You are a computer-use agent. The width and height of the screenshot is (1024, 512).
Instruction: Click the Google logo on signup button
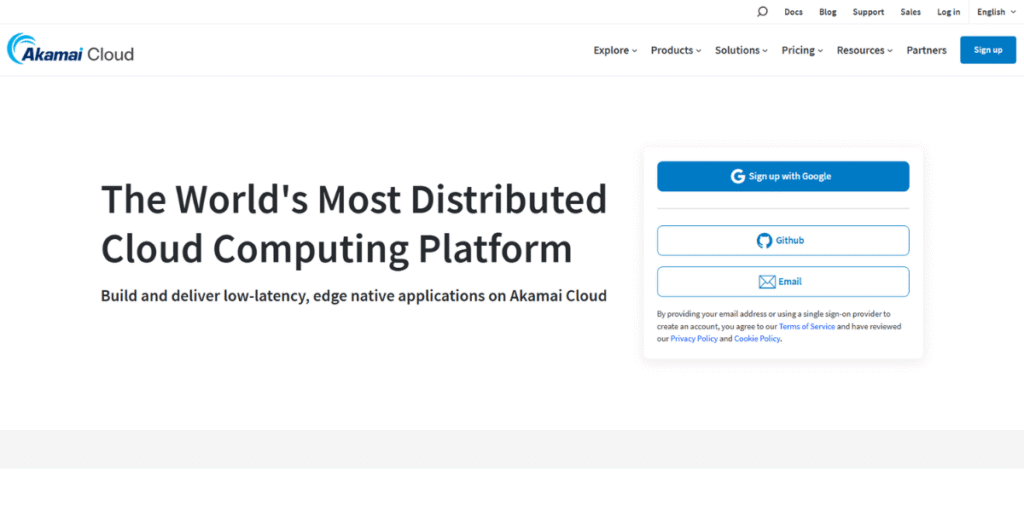(x=738, y=176)
